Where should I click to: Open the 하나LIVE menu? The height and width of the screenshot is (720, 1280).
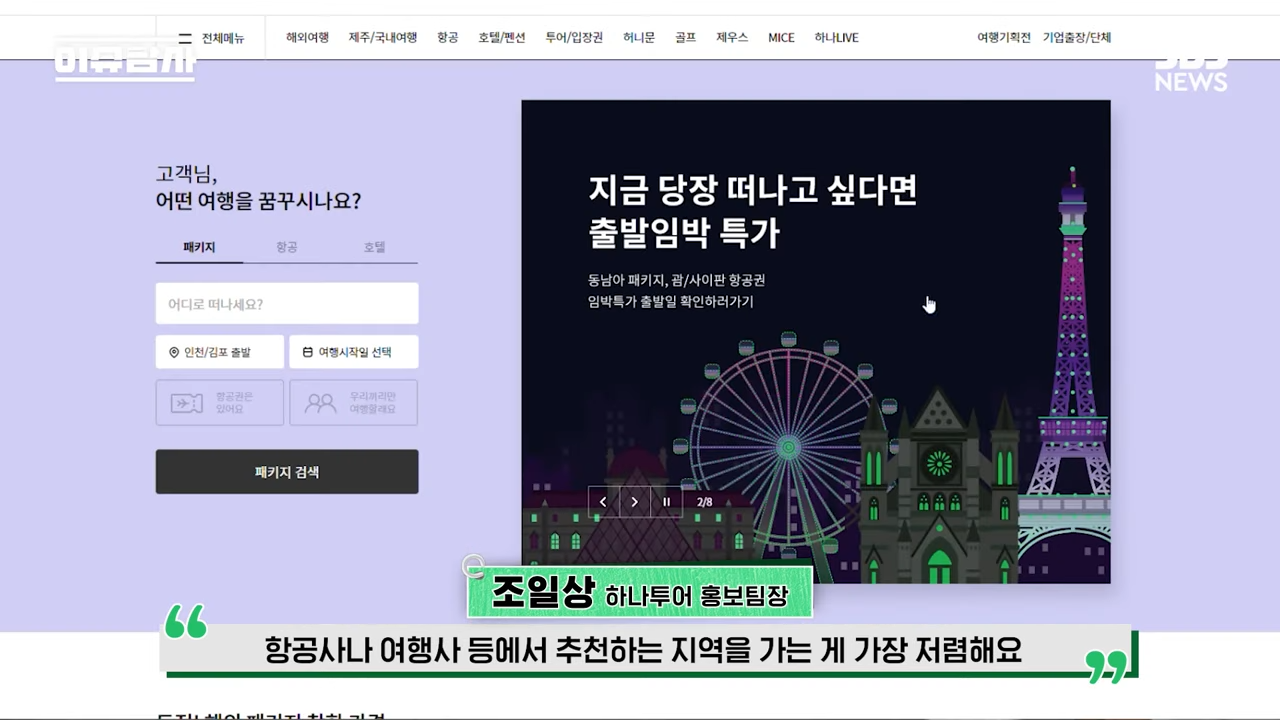tap(836, 38)
